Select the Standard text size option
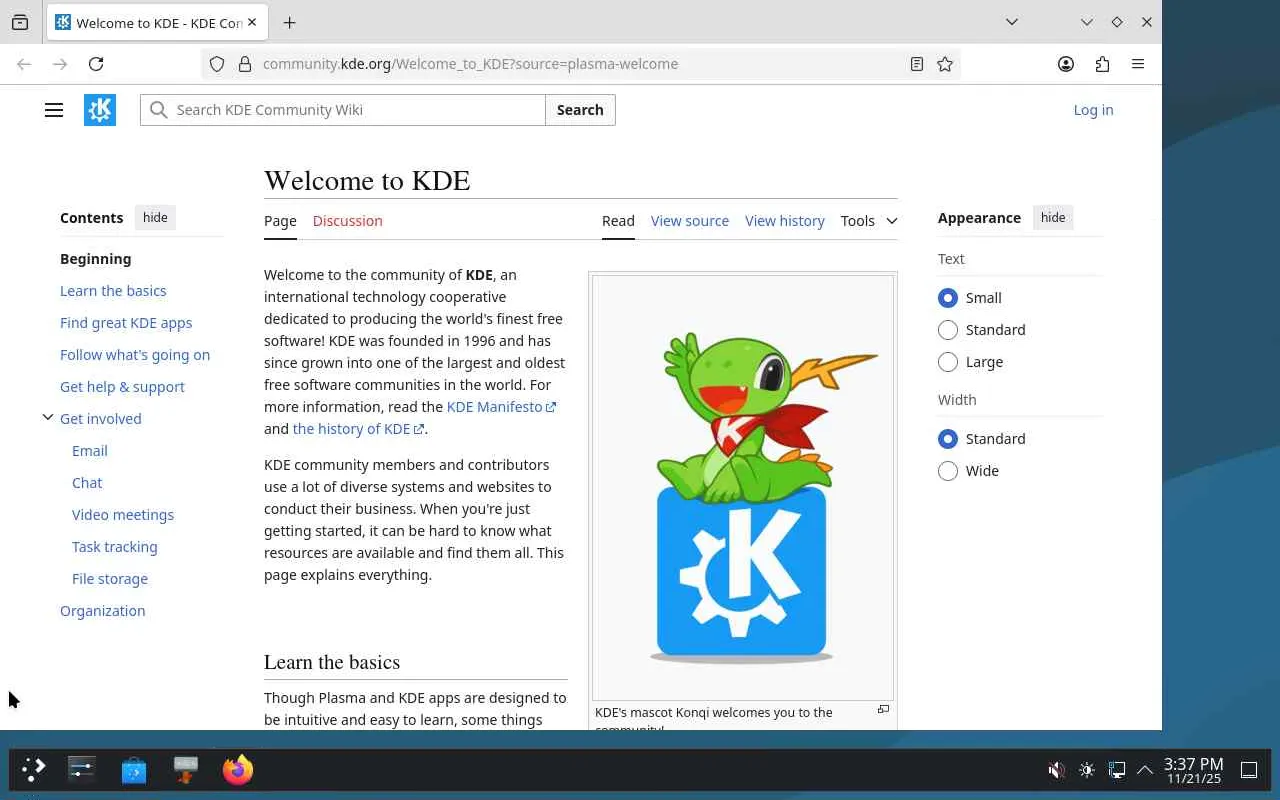 point(948,330)
